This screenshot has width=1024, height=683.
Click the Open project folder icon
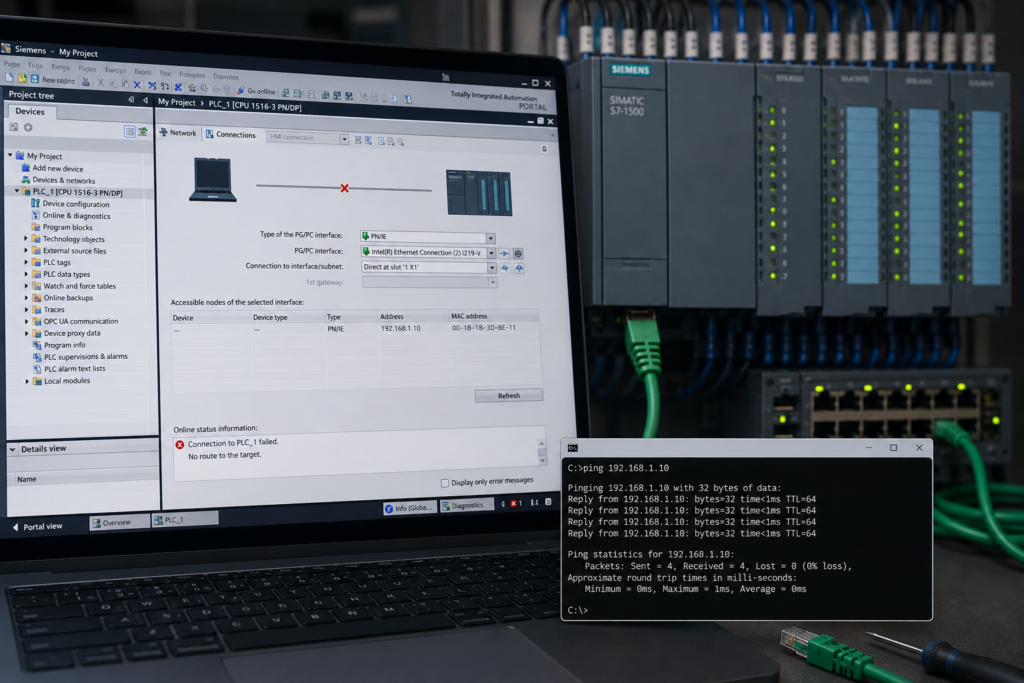pyautogui.click(x=22, y=78)
